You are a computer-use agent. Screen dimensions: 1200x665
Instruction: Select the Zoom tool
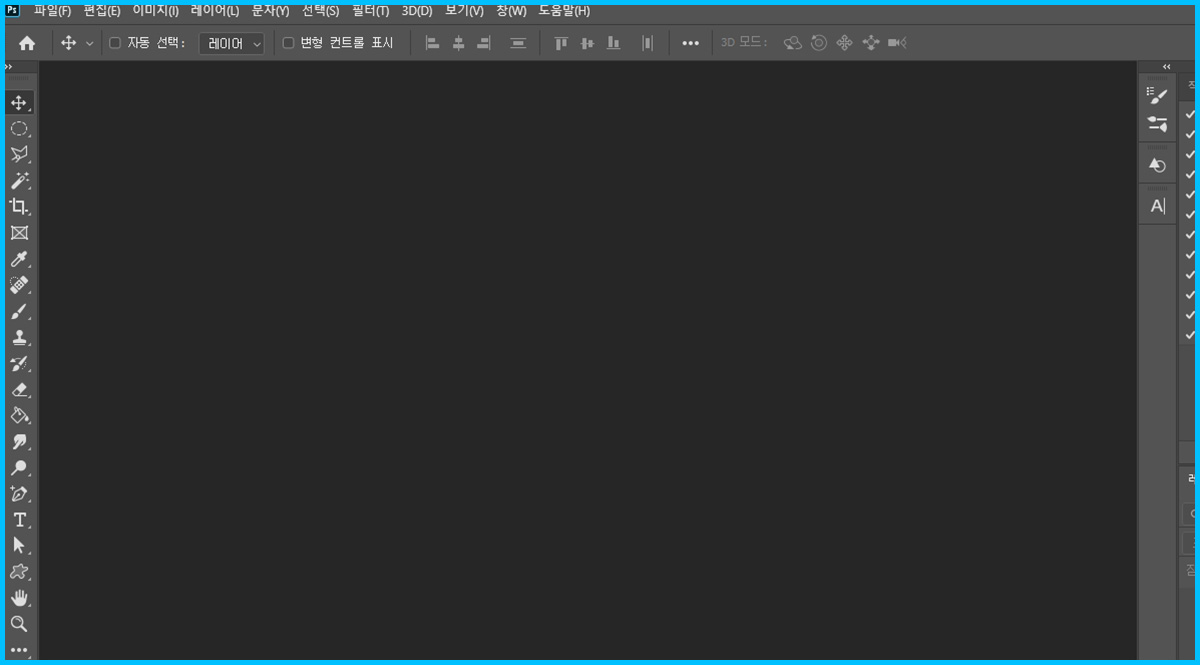(19, 624)
